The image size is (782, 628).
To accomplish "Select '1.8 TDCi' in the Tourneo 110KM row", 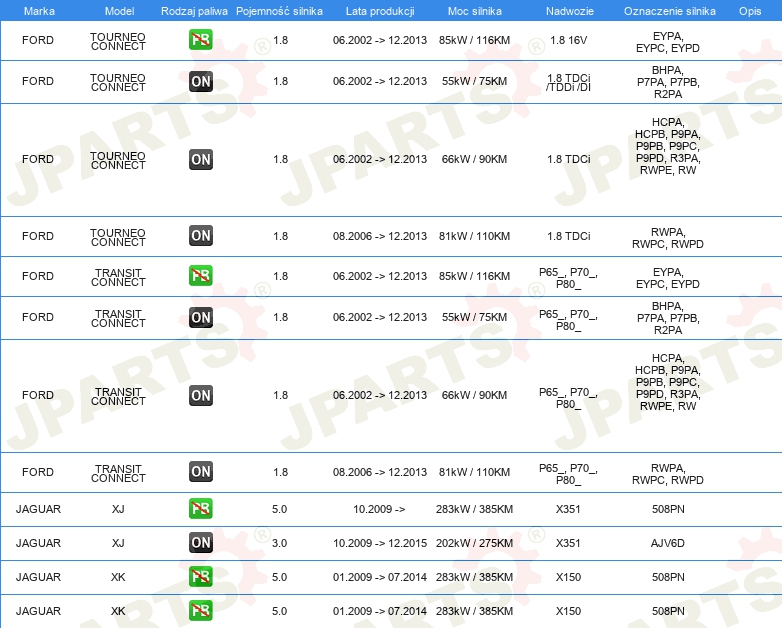I will pos(569,236).
